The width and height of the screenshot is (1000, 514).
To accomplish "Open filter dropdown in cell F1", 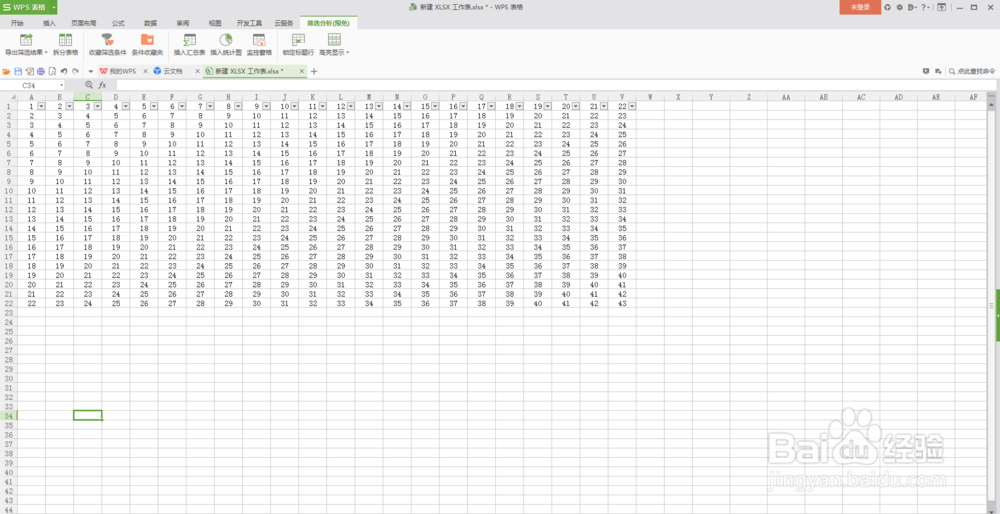I will pyautogui.click(x=182, y=106).
